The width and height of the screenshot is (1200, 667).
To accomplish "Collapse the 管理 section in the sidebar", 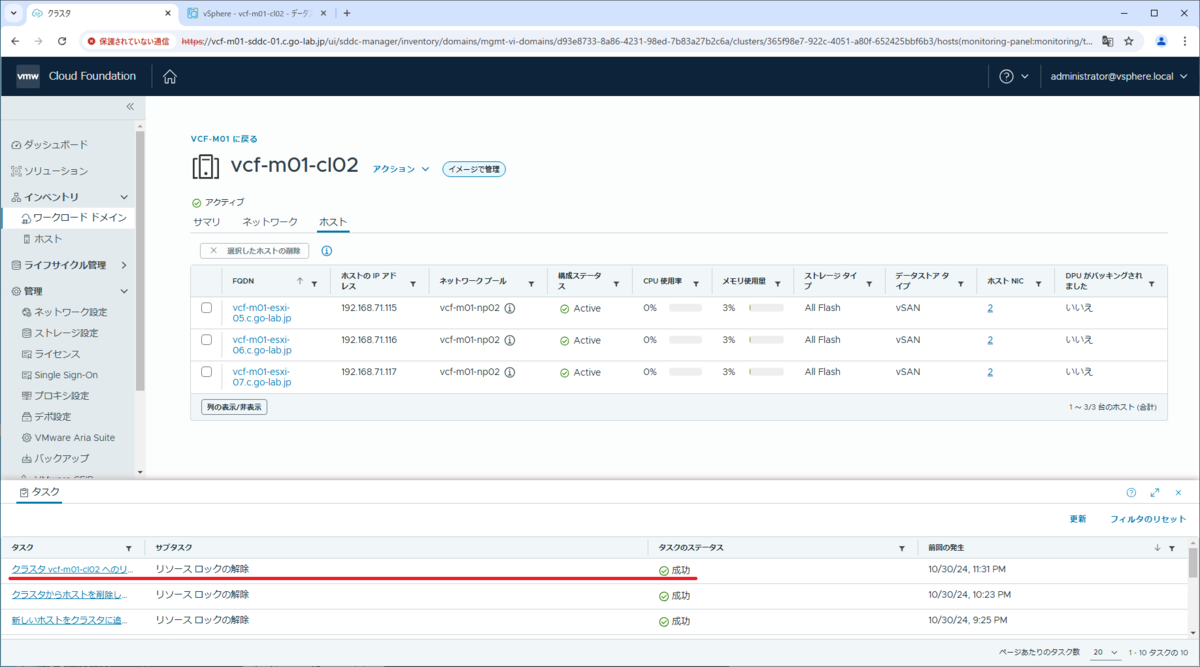I will [124, 291].
